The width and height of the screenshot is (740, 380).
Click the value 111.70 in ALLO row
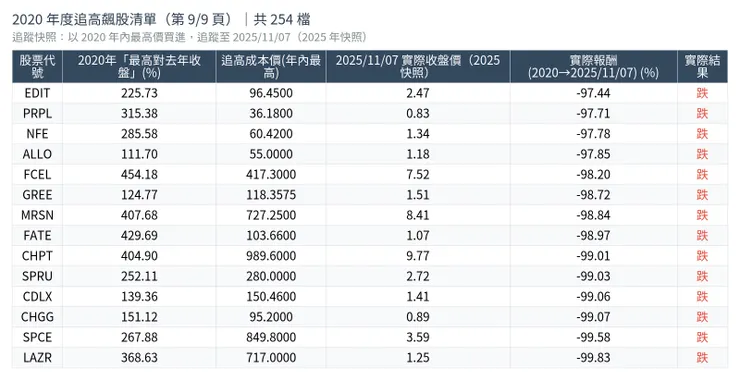pyautogui.click(x=139, y=154)
